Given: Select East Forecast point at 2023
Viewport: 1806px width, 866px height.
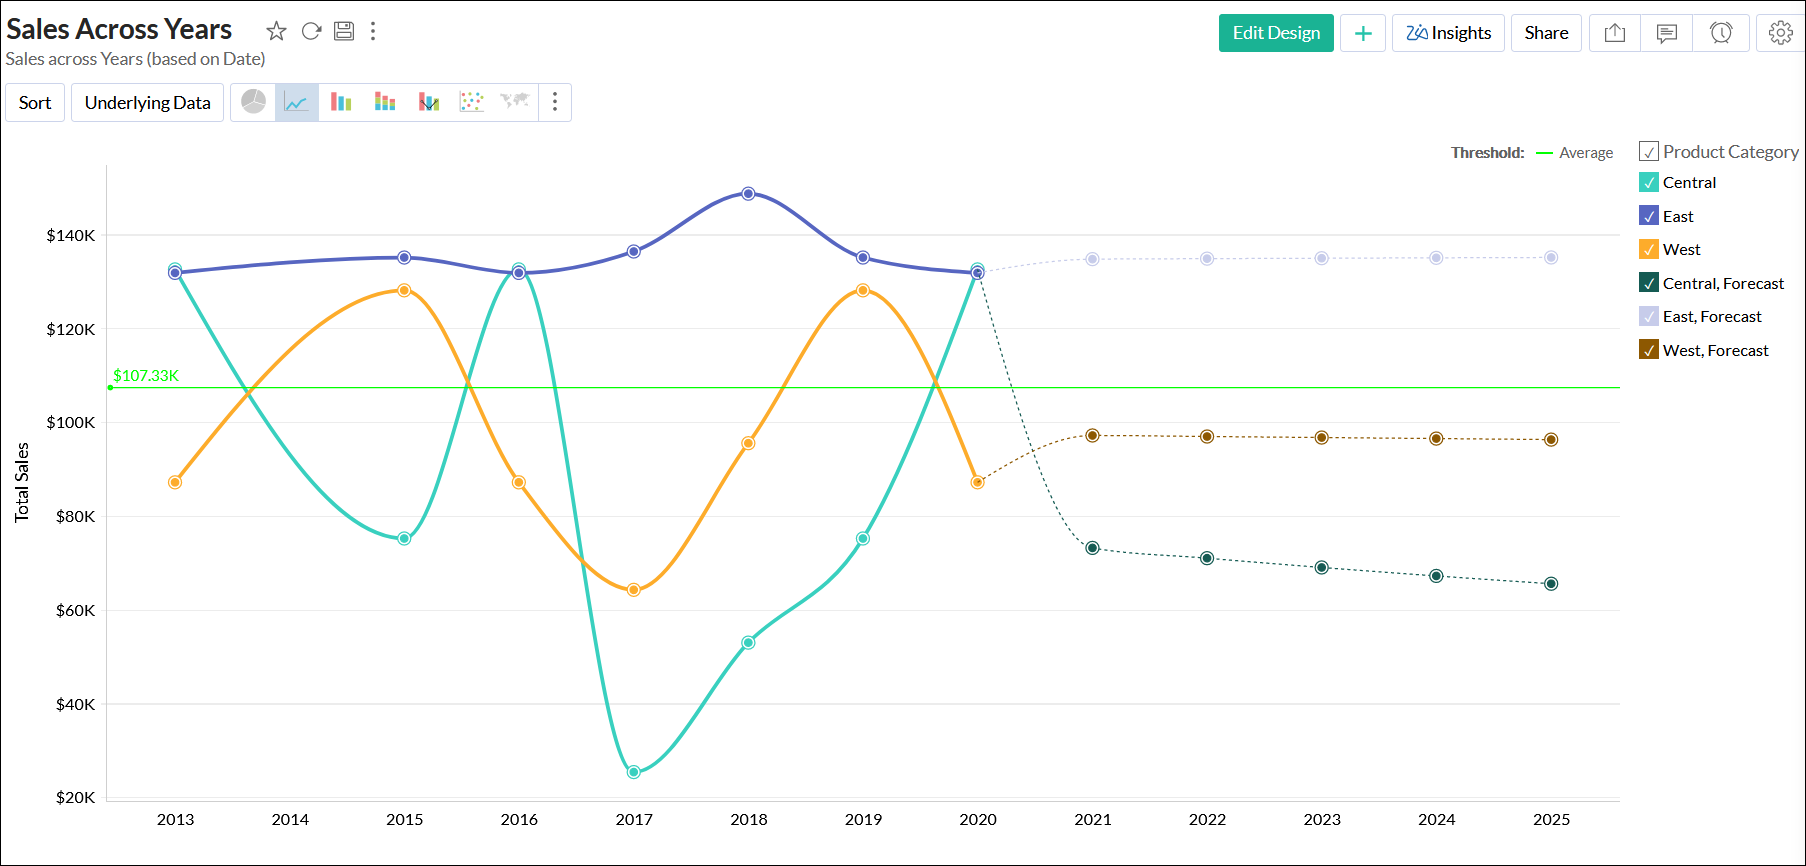Looking at the screenshot, I should point(1322,258).
